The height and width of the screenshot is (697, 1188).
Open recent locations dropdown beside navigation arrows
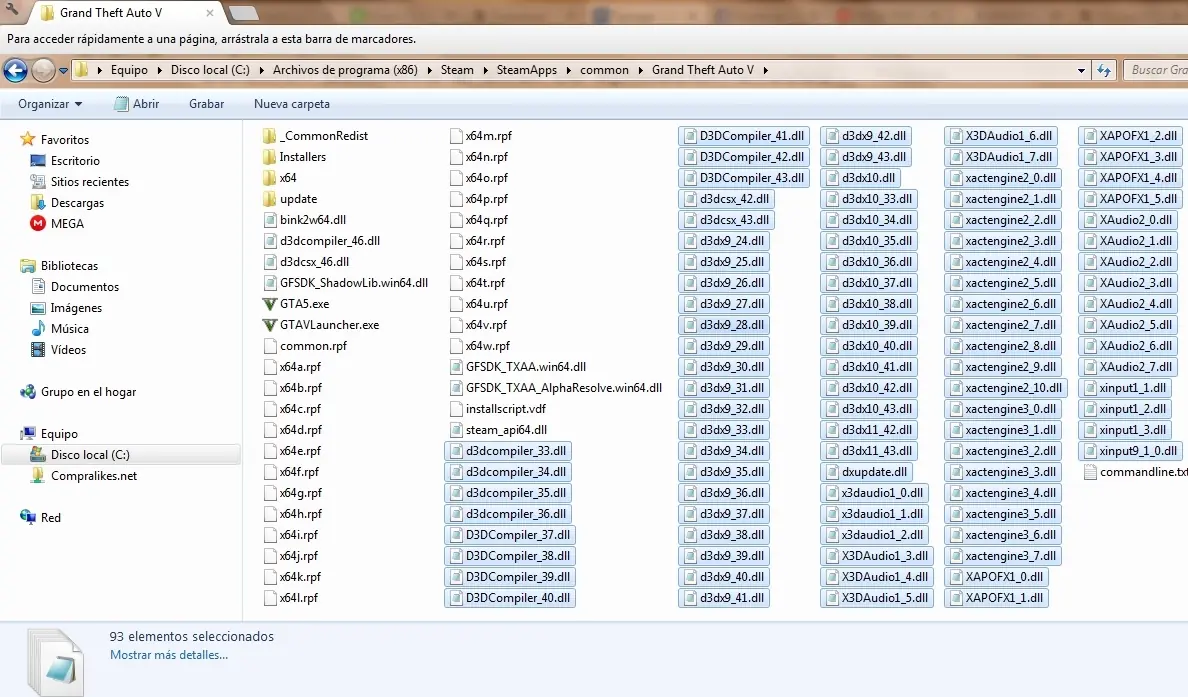click(x=63, y=70)
